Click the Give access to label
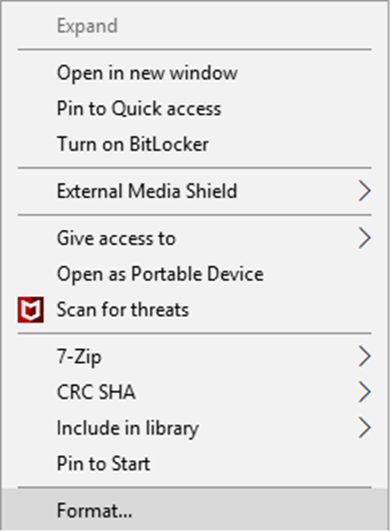 116,238
